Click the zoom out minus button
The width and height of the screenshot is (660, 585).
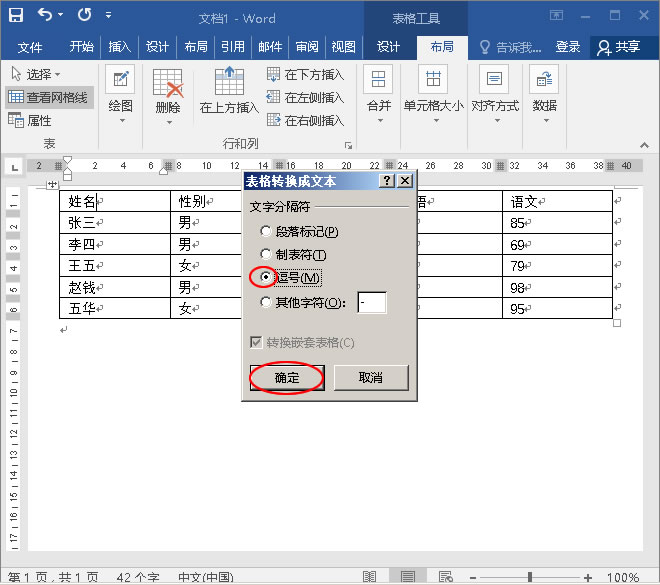tap(473, 577)
